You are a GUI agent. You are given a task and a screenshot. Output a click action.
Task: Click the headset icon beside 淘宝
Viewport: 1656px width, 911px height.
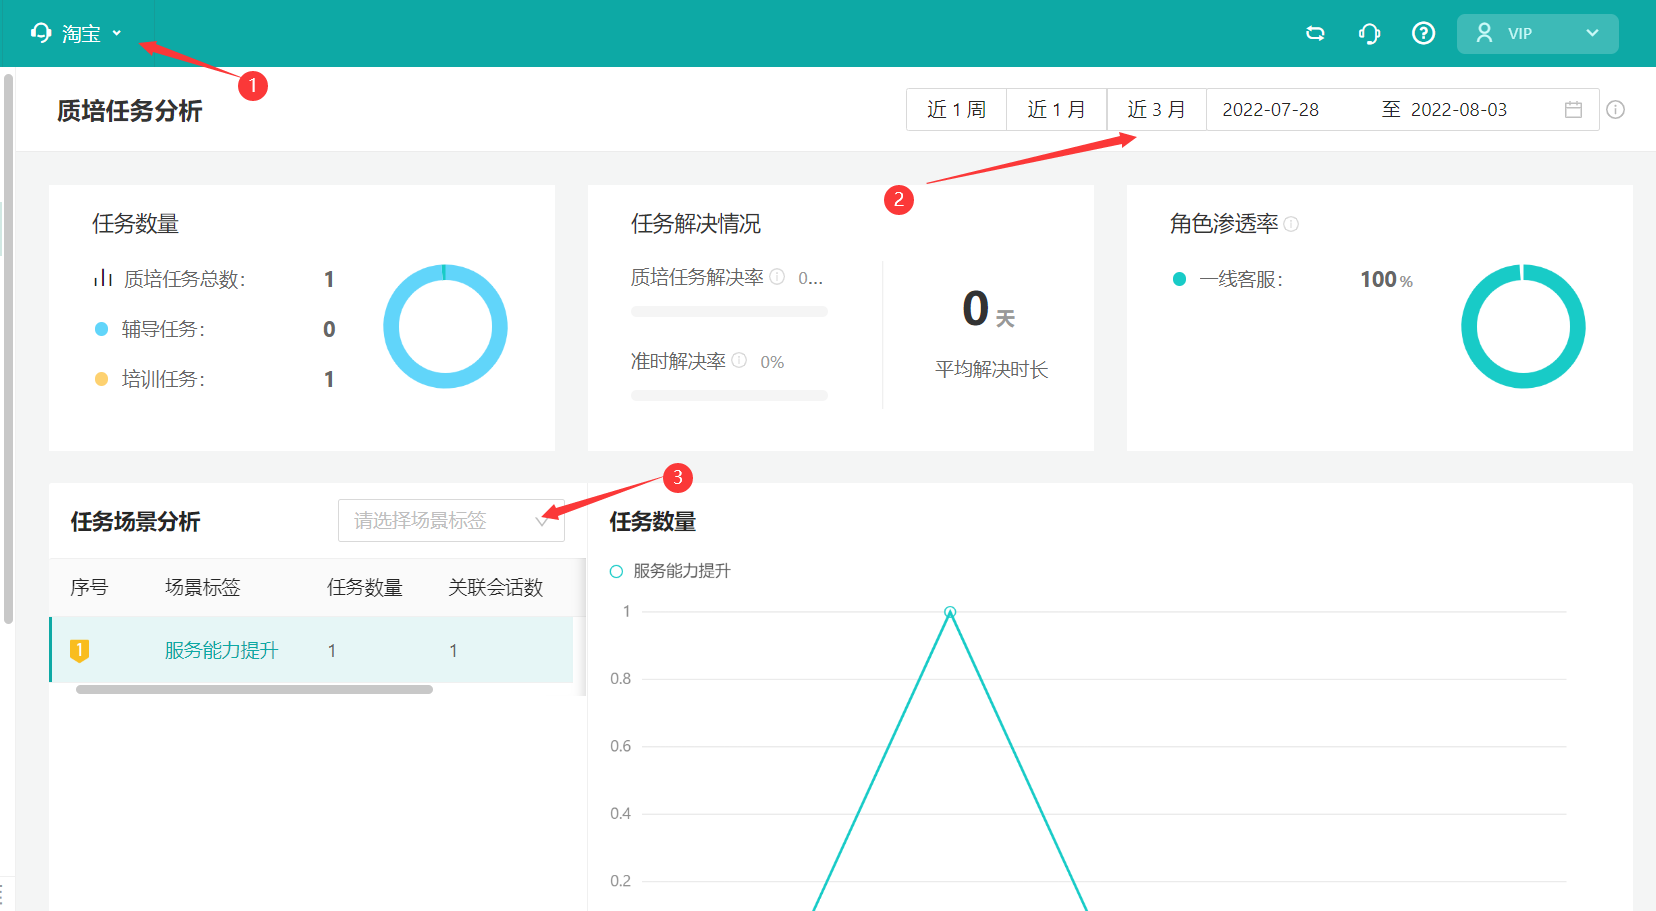pos(41,33)
